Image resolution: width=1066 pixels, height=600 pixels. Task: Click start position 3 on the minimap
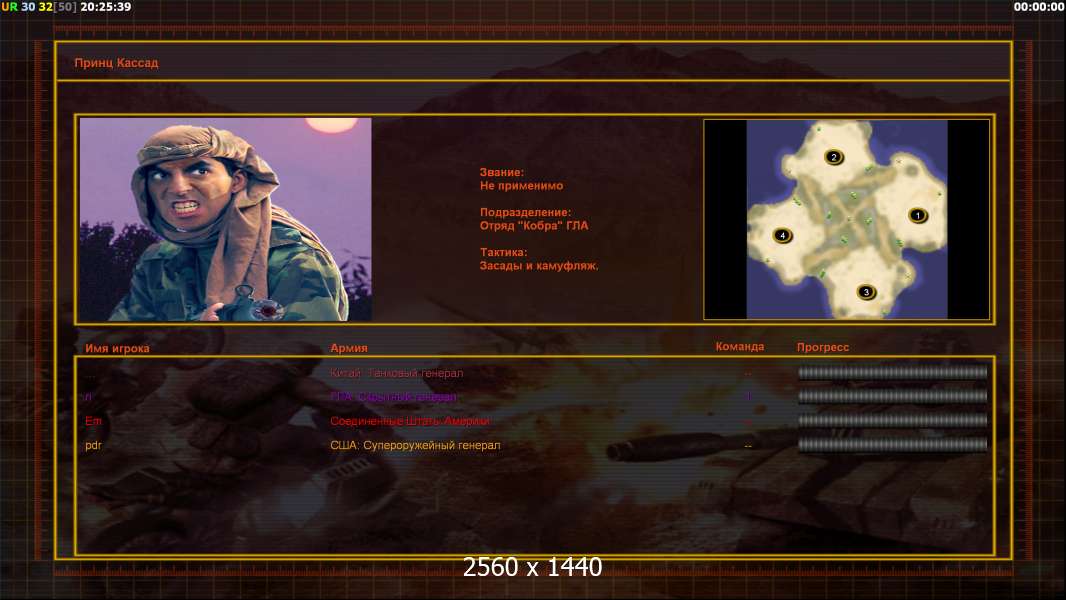click(x=865, y=292)
